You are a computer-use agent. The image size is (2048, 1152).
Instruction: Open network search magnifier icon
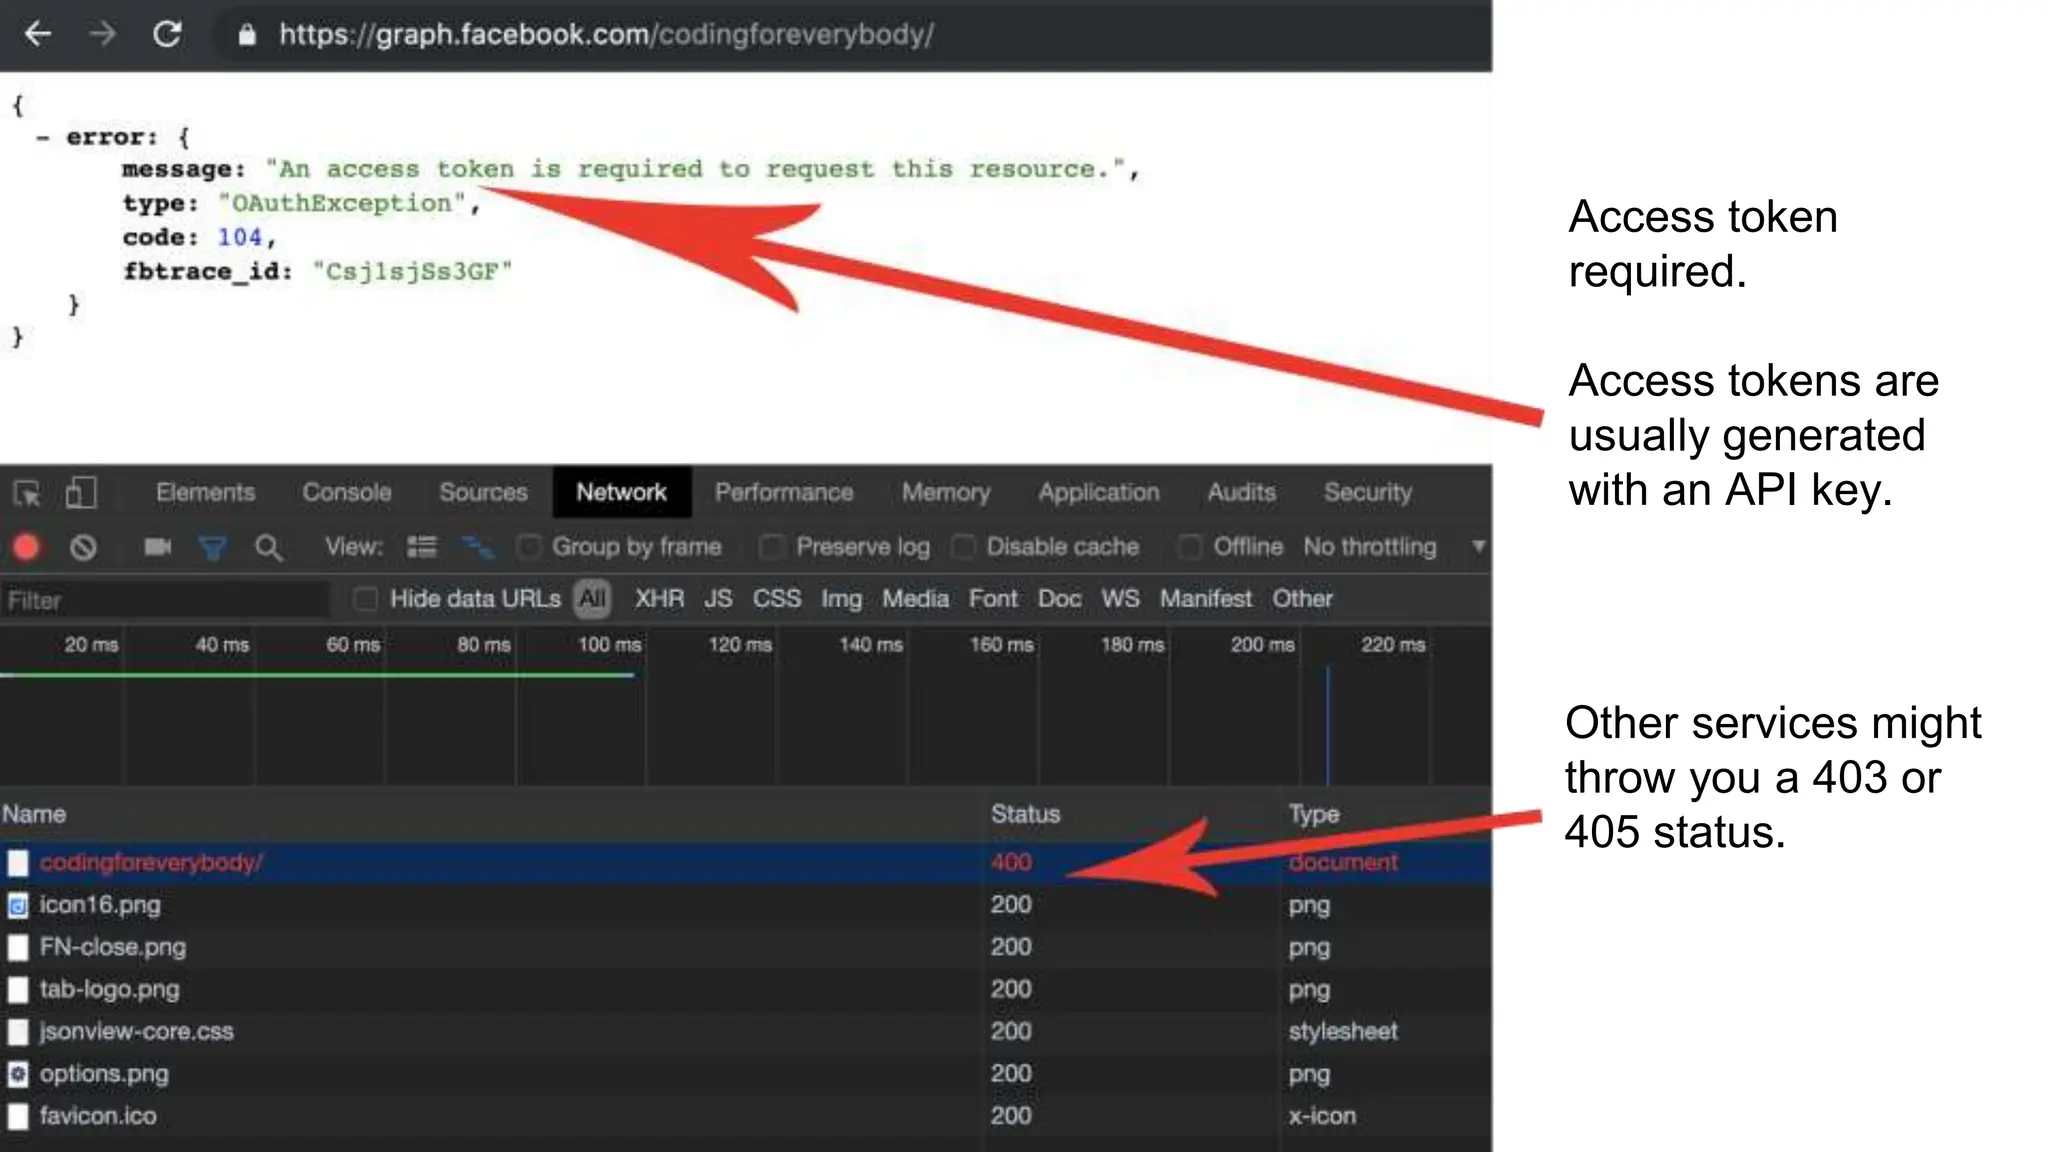tap(268, 547)
